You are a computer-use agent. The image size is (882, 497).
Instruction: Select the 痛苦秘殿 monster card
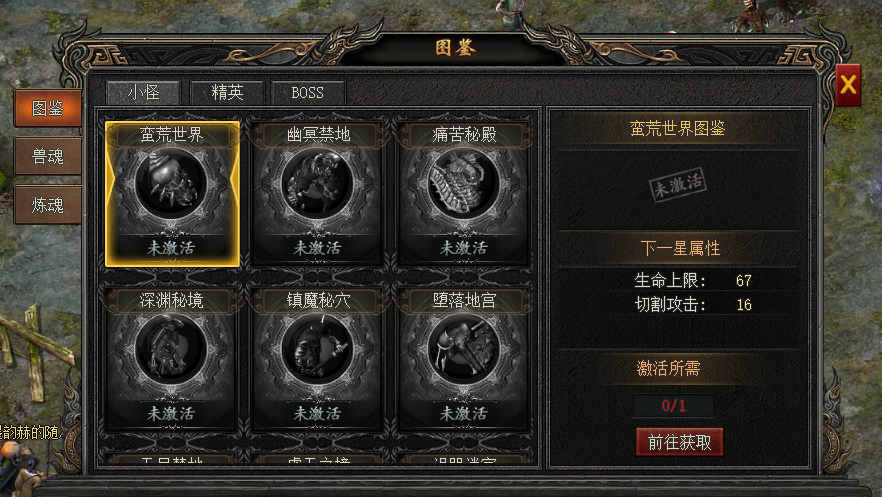[x=464, y=194]
